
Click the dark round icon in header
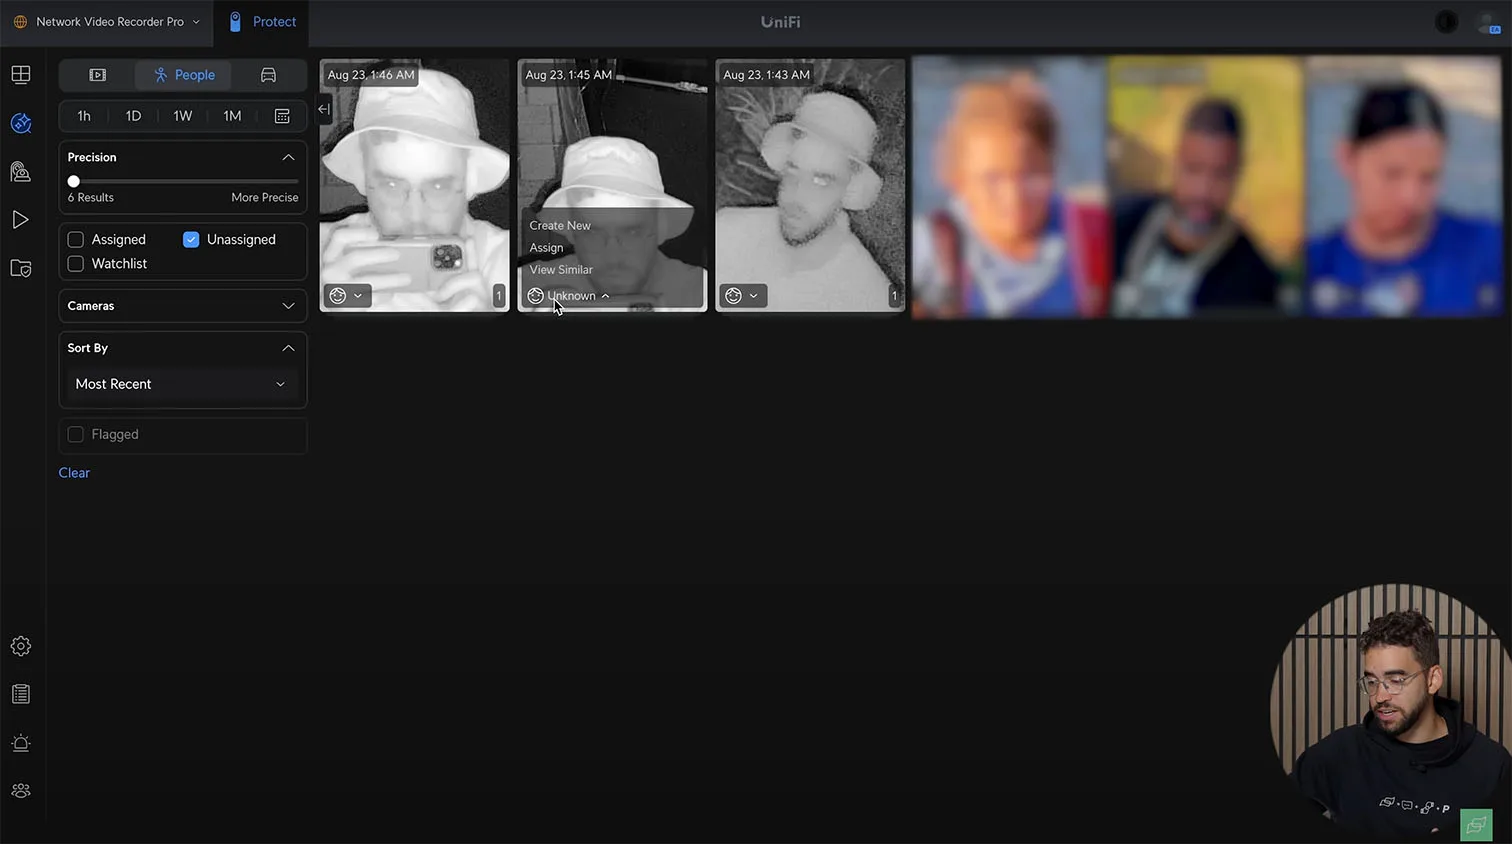click(x=1446, y=22)
